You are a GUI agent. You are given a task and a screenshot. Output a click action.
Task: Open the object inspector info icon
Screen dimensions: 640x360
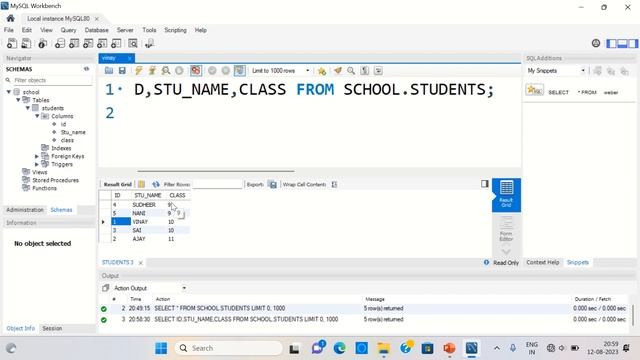pyautogui.click(x=42, y=43)
